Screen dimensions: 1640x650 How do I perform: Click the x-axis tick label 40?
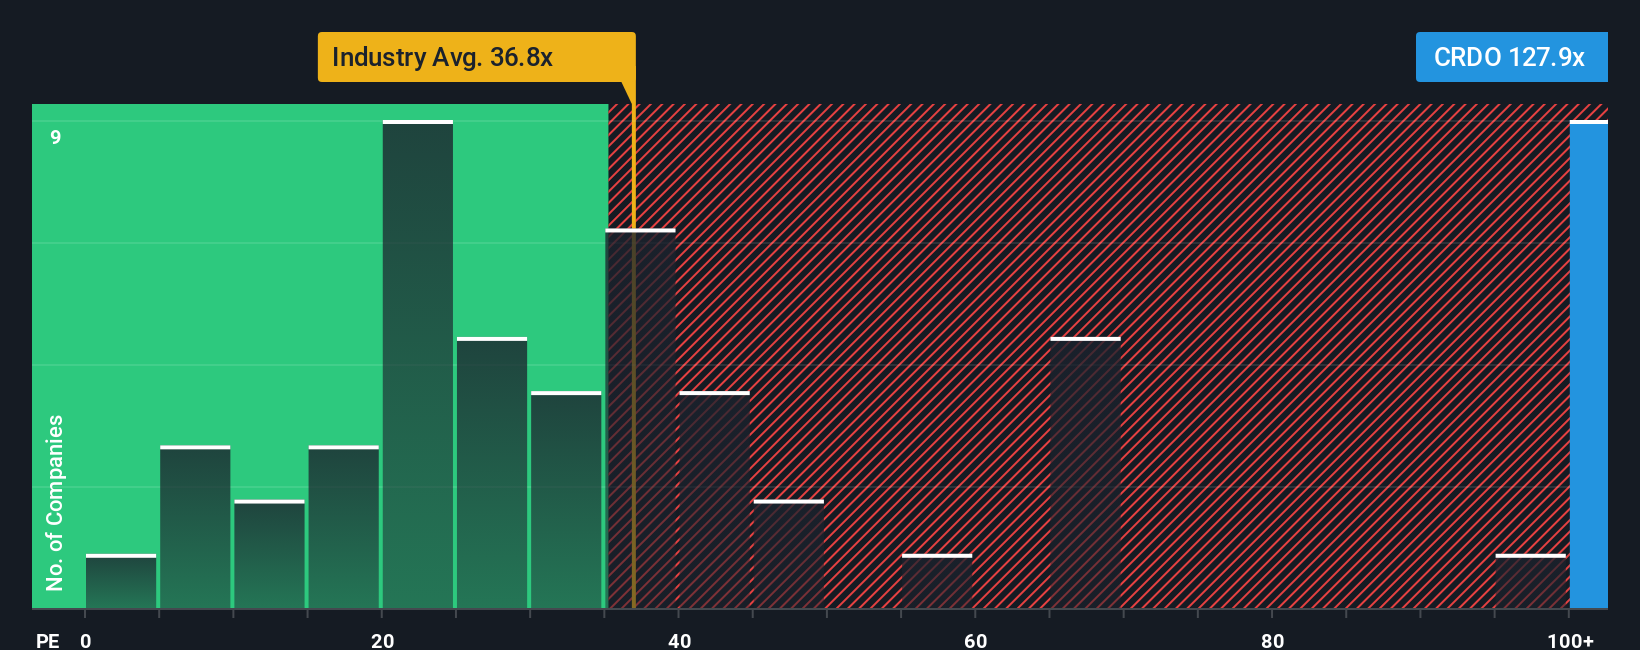679,640
